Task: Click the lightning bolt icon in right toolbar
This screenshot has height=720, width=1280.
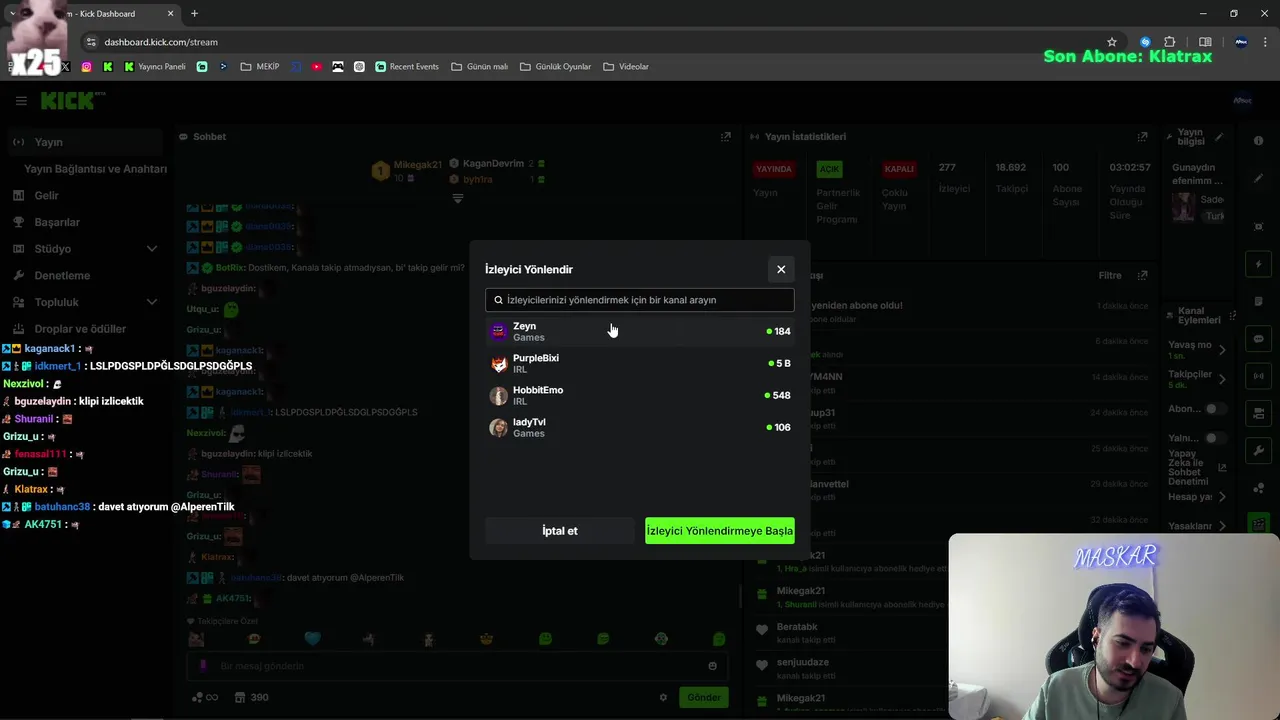Action: click(1258, 265)
